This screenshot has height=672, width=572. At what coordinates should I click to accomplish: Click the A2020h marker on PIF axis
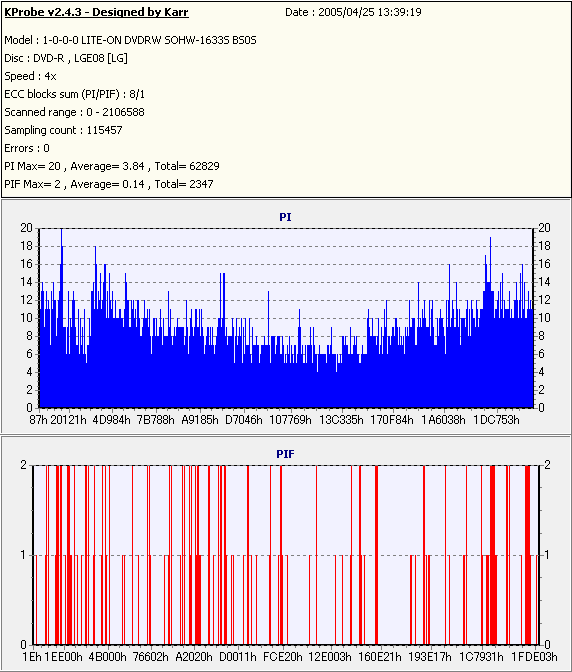pyautogui.click(x=194, y=657)
